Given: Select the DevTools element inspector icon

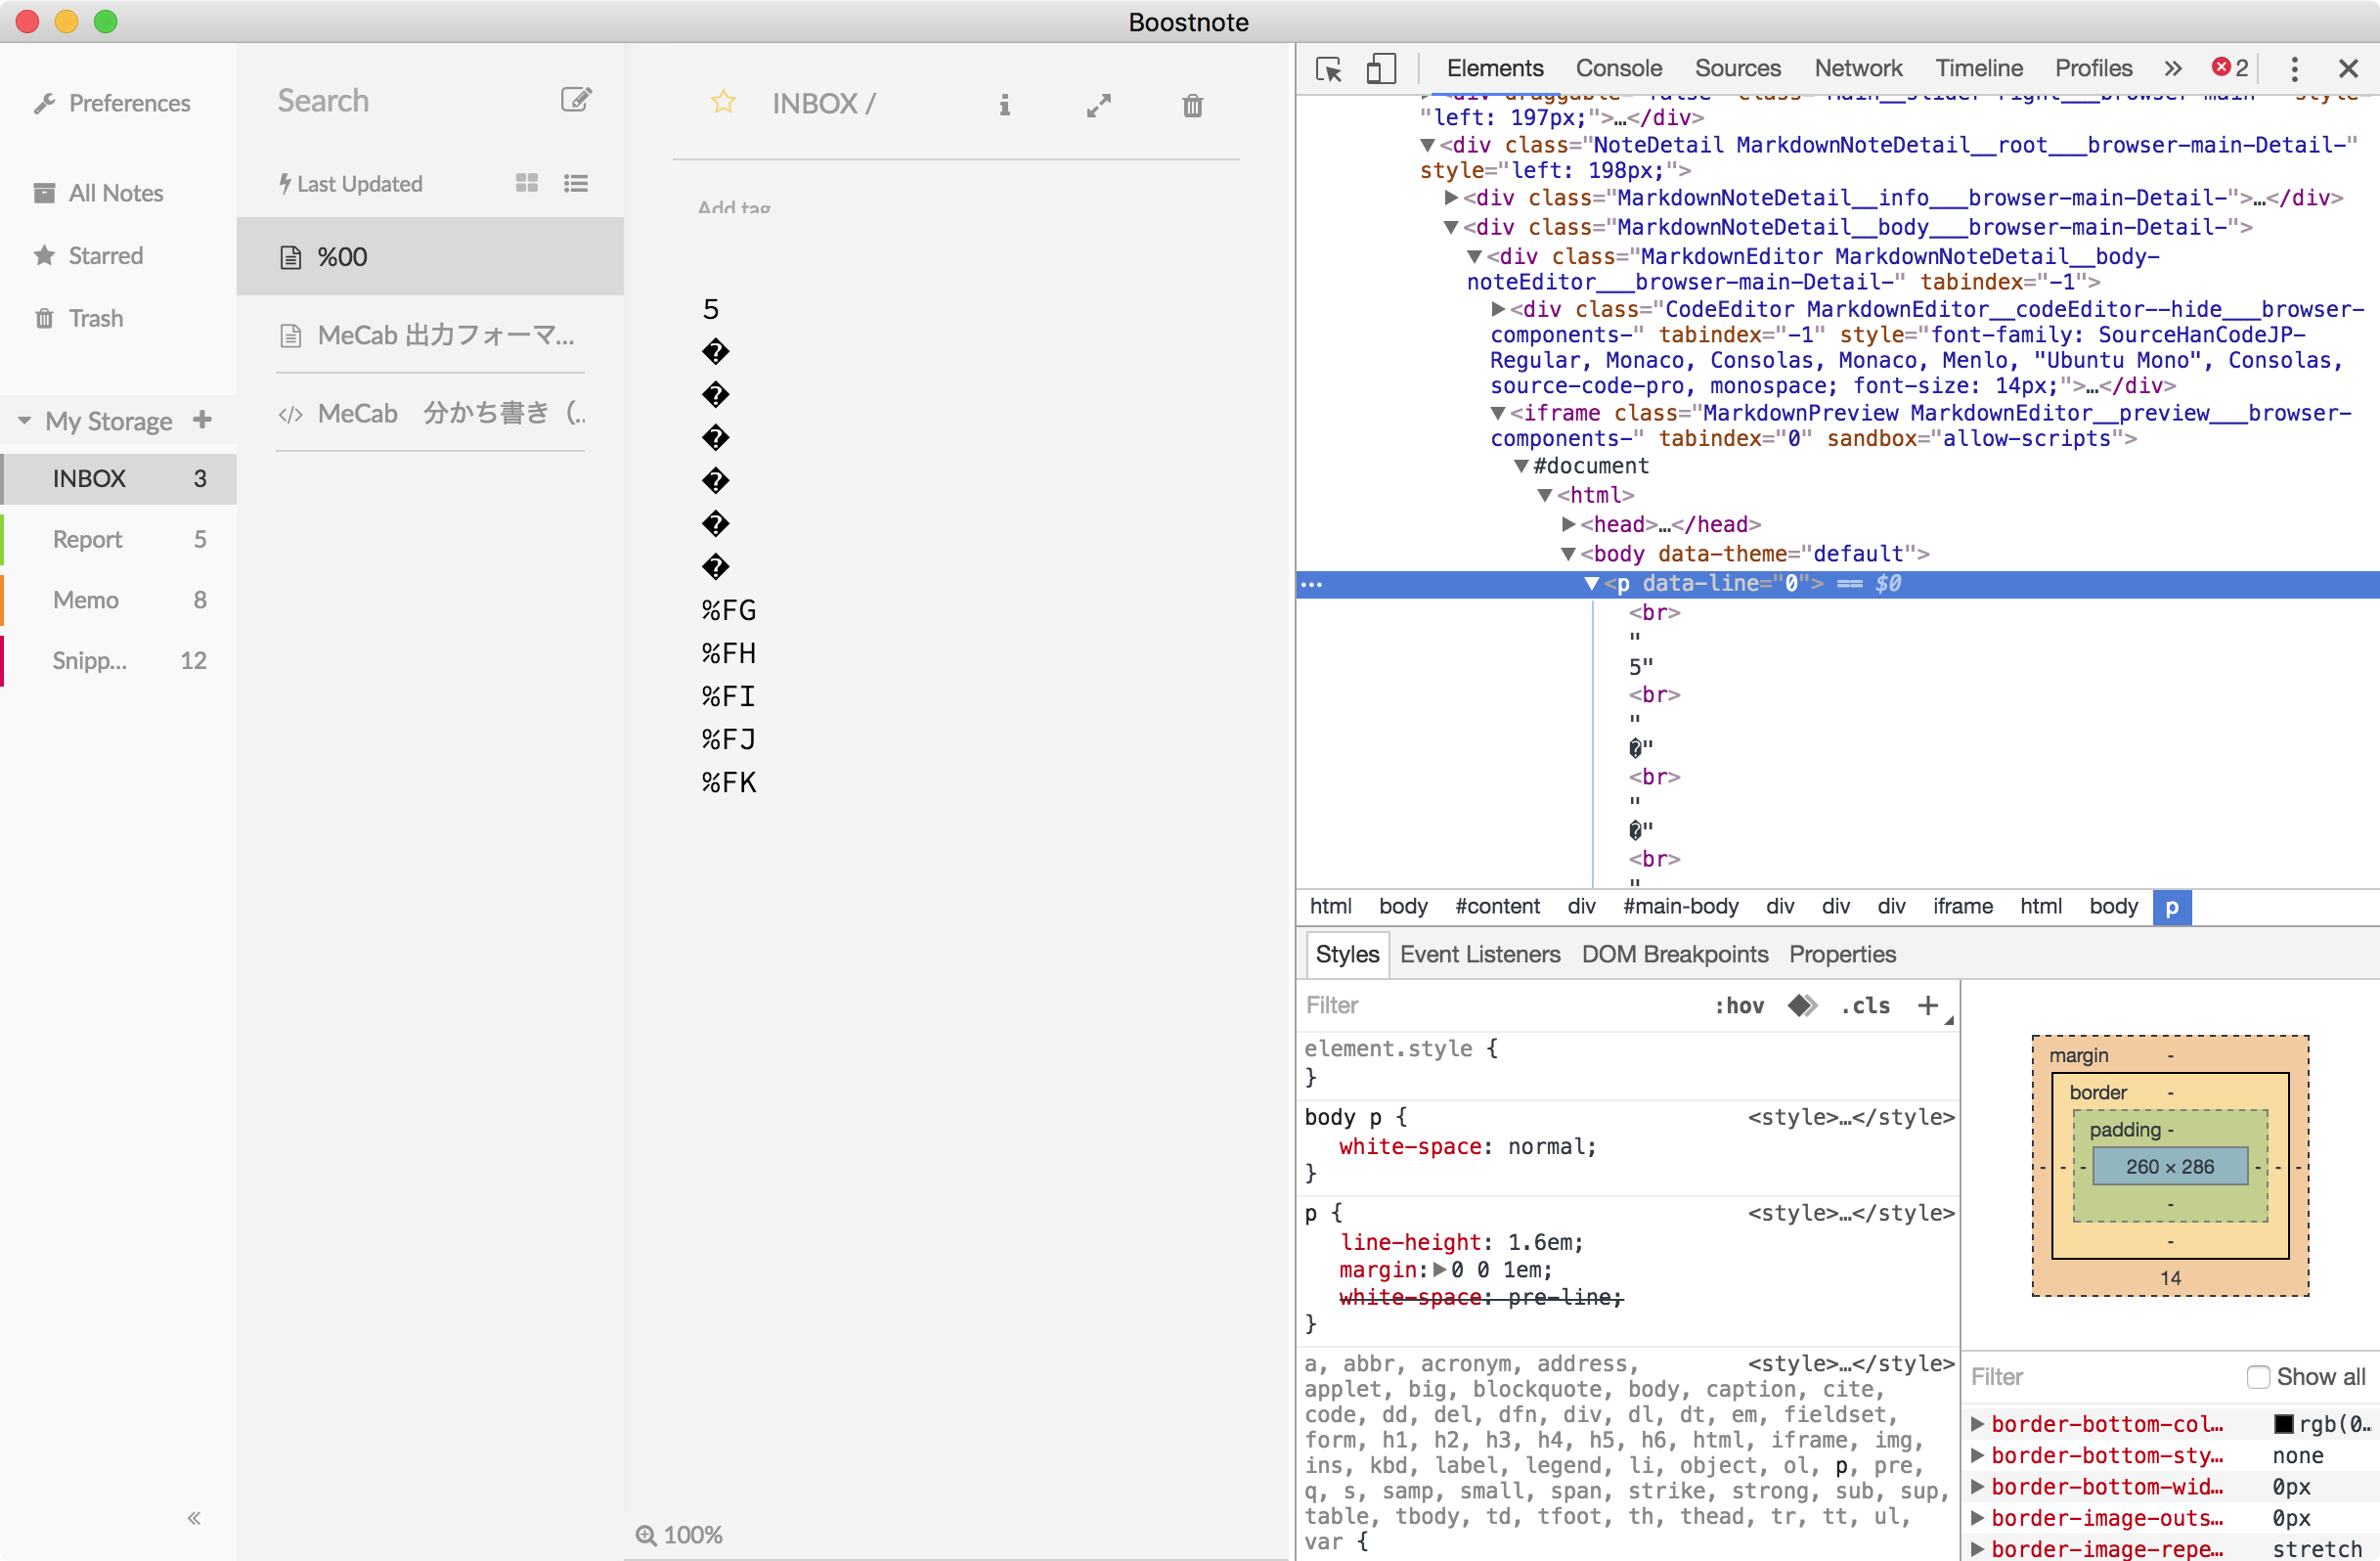Looking at the screenshot, I should (1329, 69).
